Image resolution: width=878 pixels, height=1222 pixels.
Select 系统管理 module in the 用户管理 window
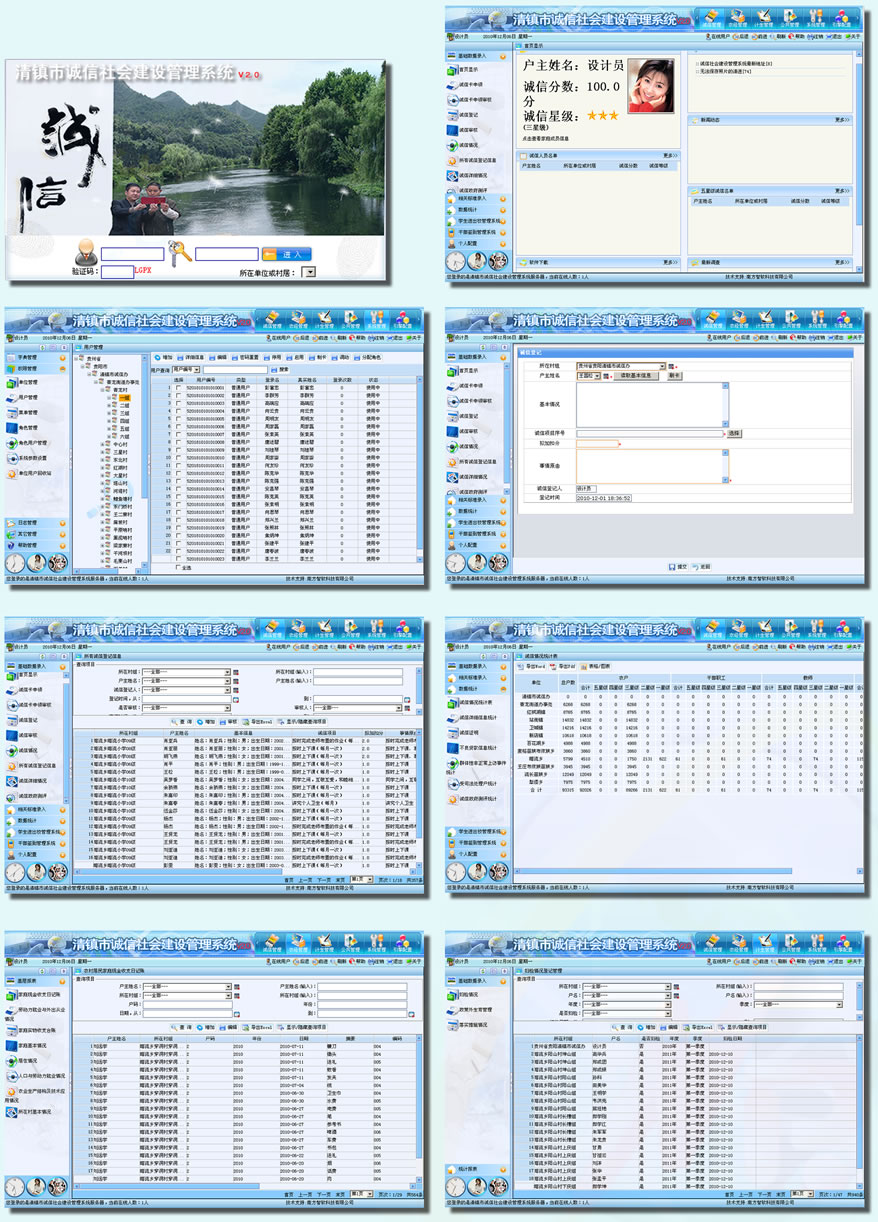(376, 320)
